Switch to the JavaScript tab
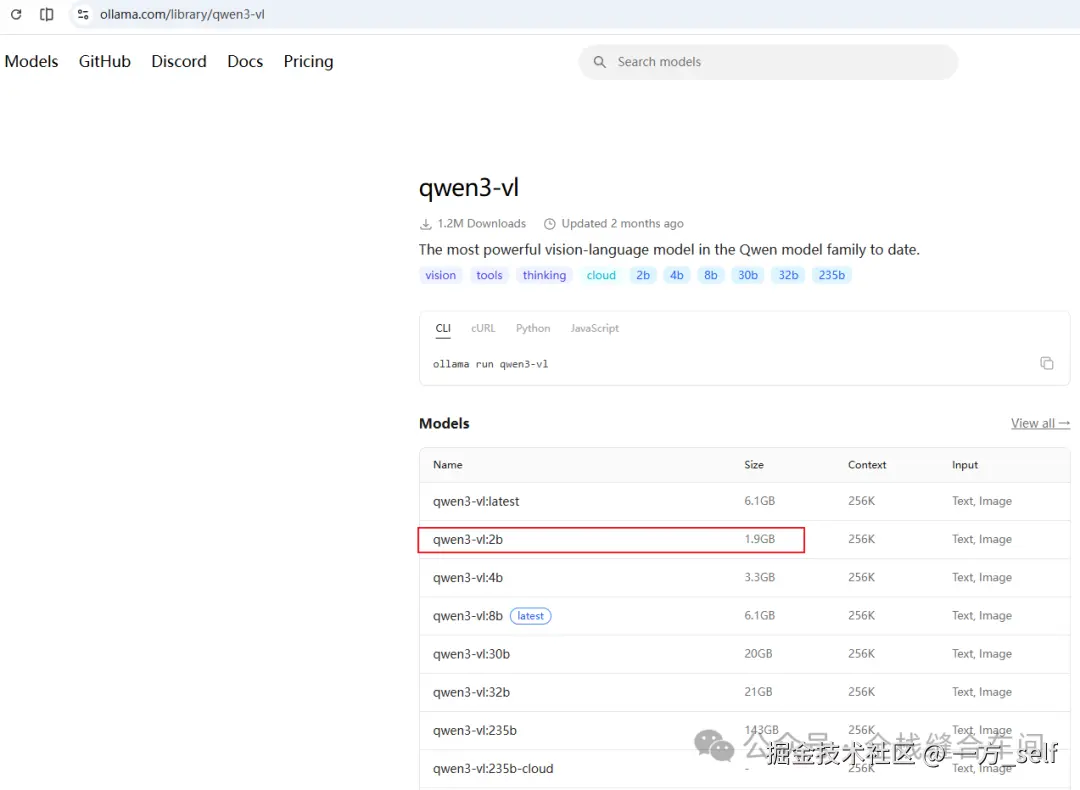 click(594, 329)
